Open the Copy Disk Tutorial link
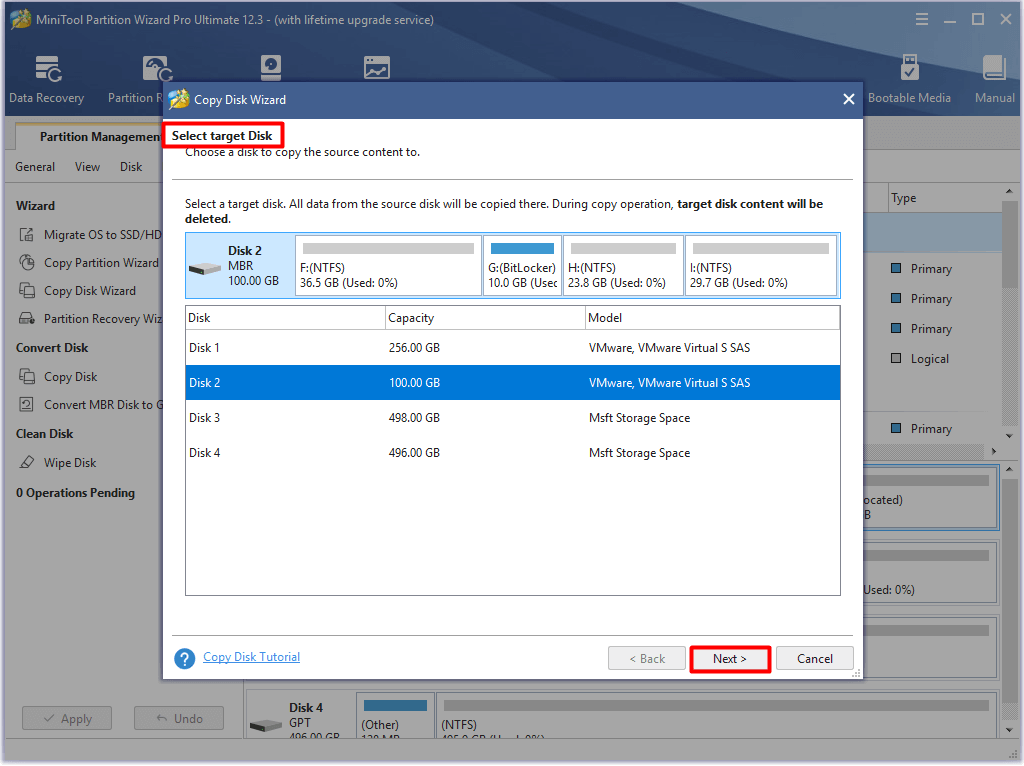Viewport: 1024px width, 766px height. [x=251, y=657]
